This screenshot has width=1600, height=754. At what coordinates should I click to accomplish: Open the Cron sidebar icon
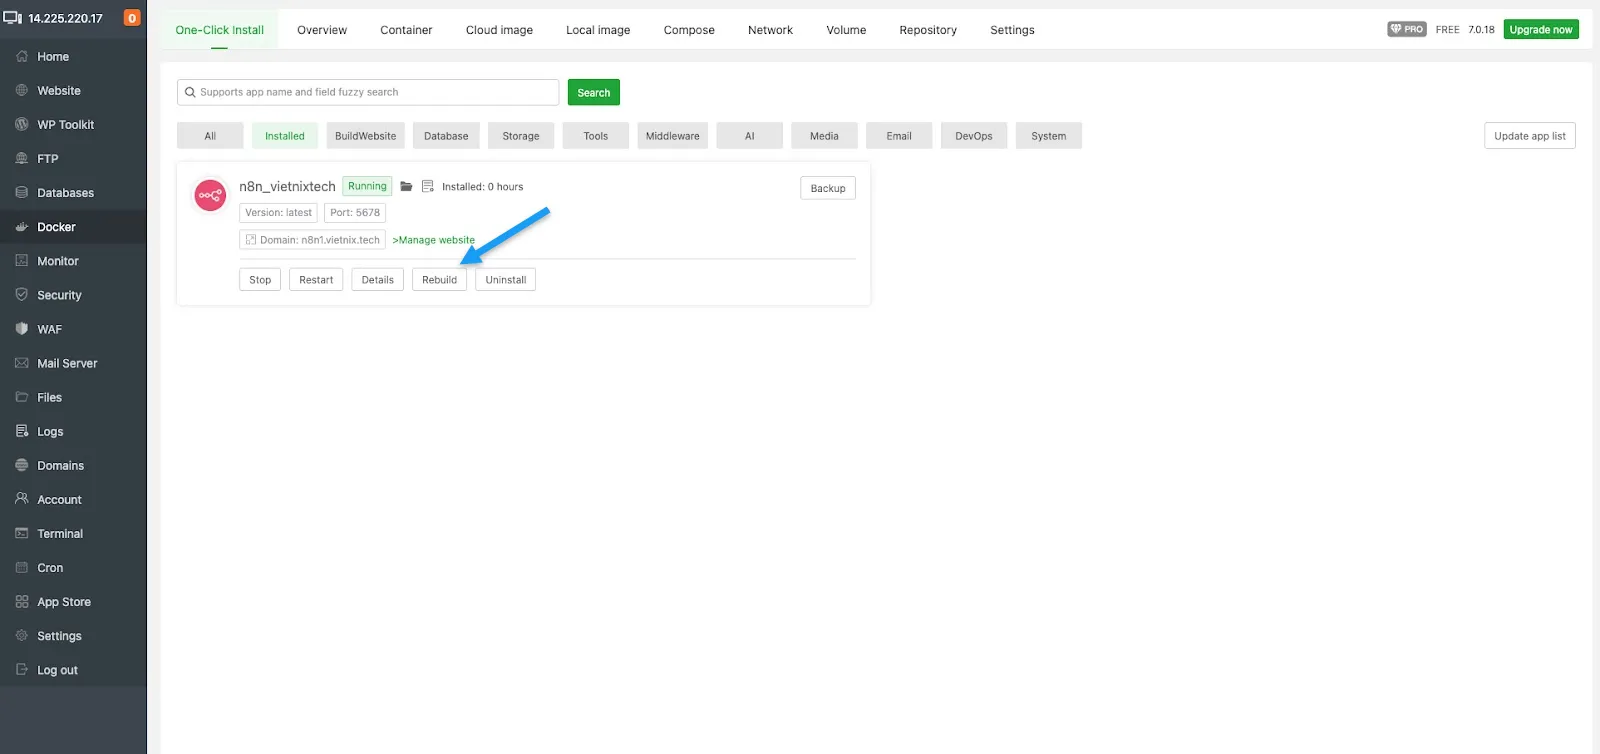click(x=22, y=568)
